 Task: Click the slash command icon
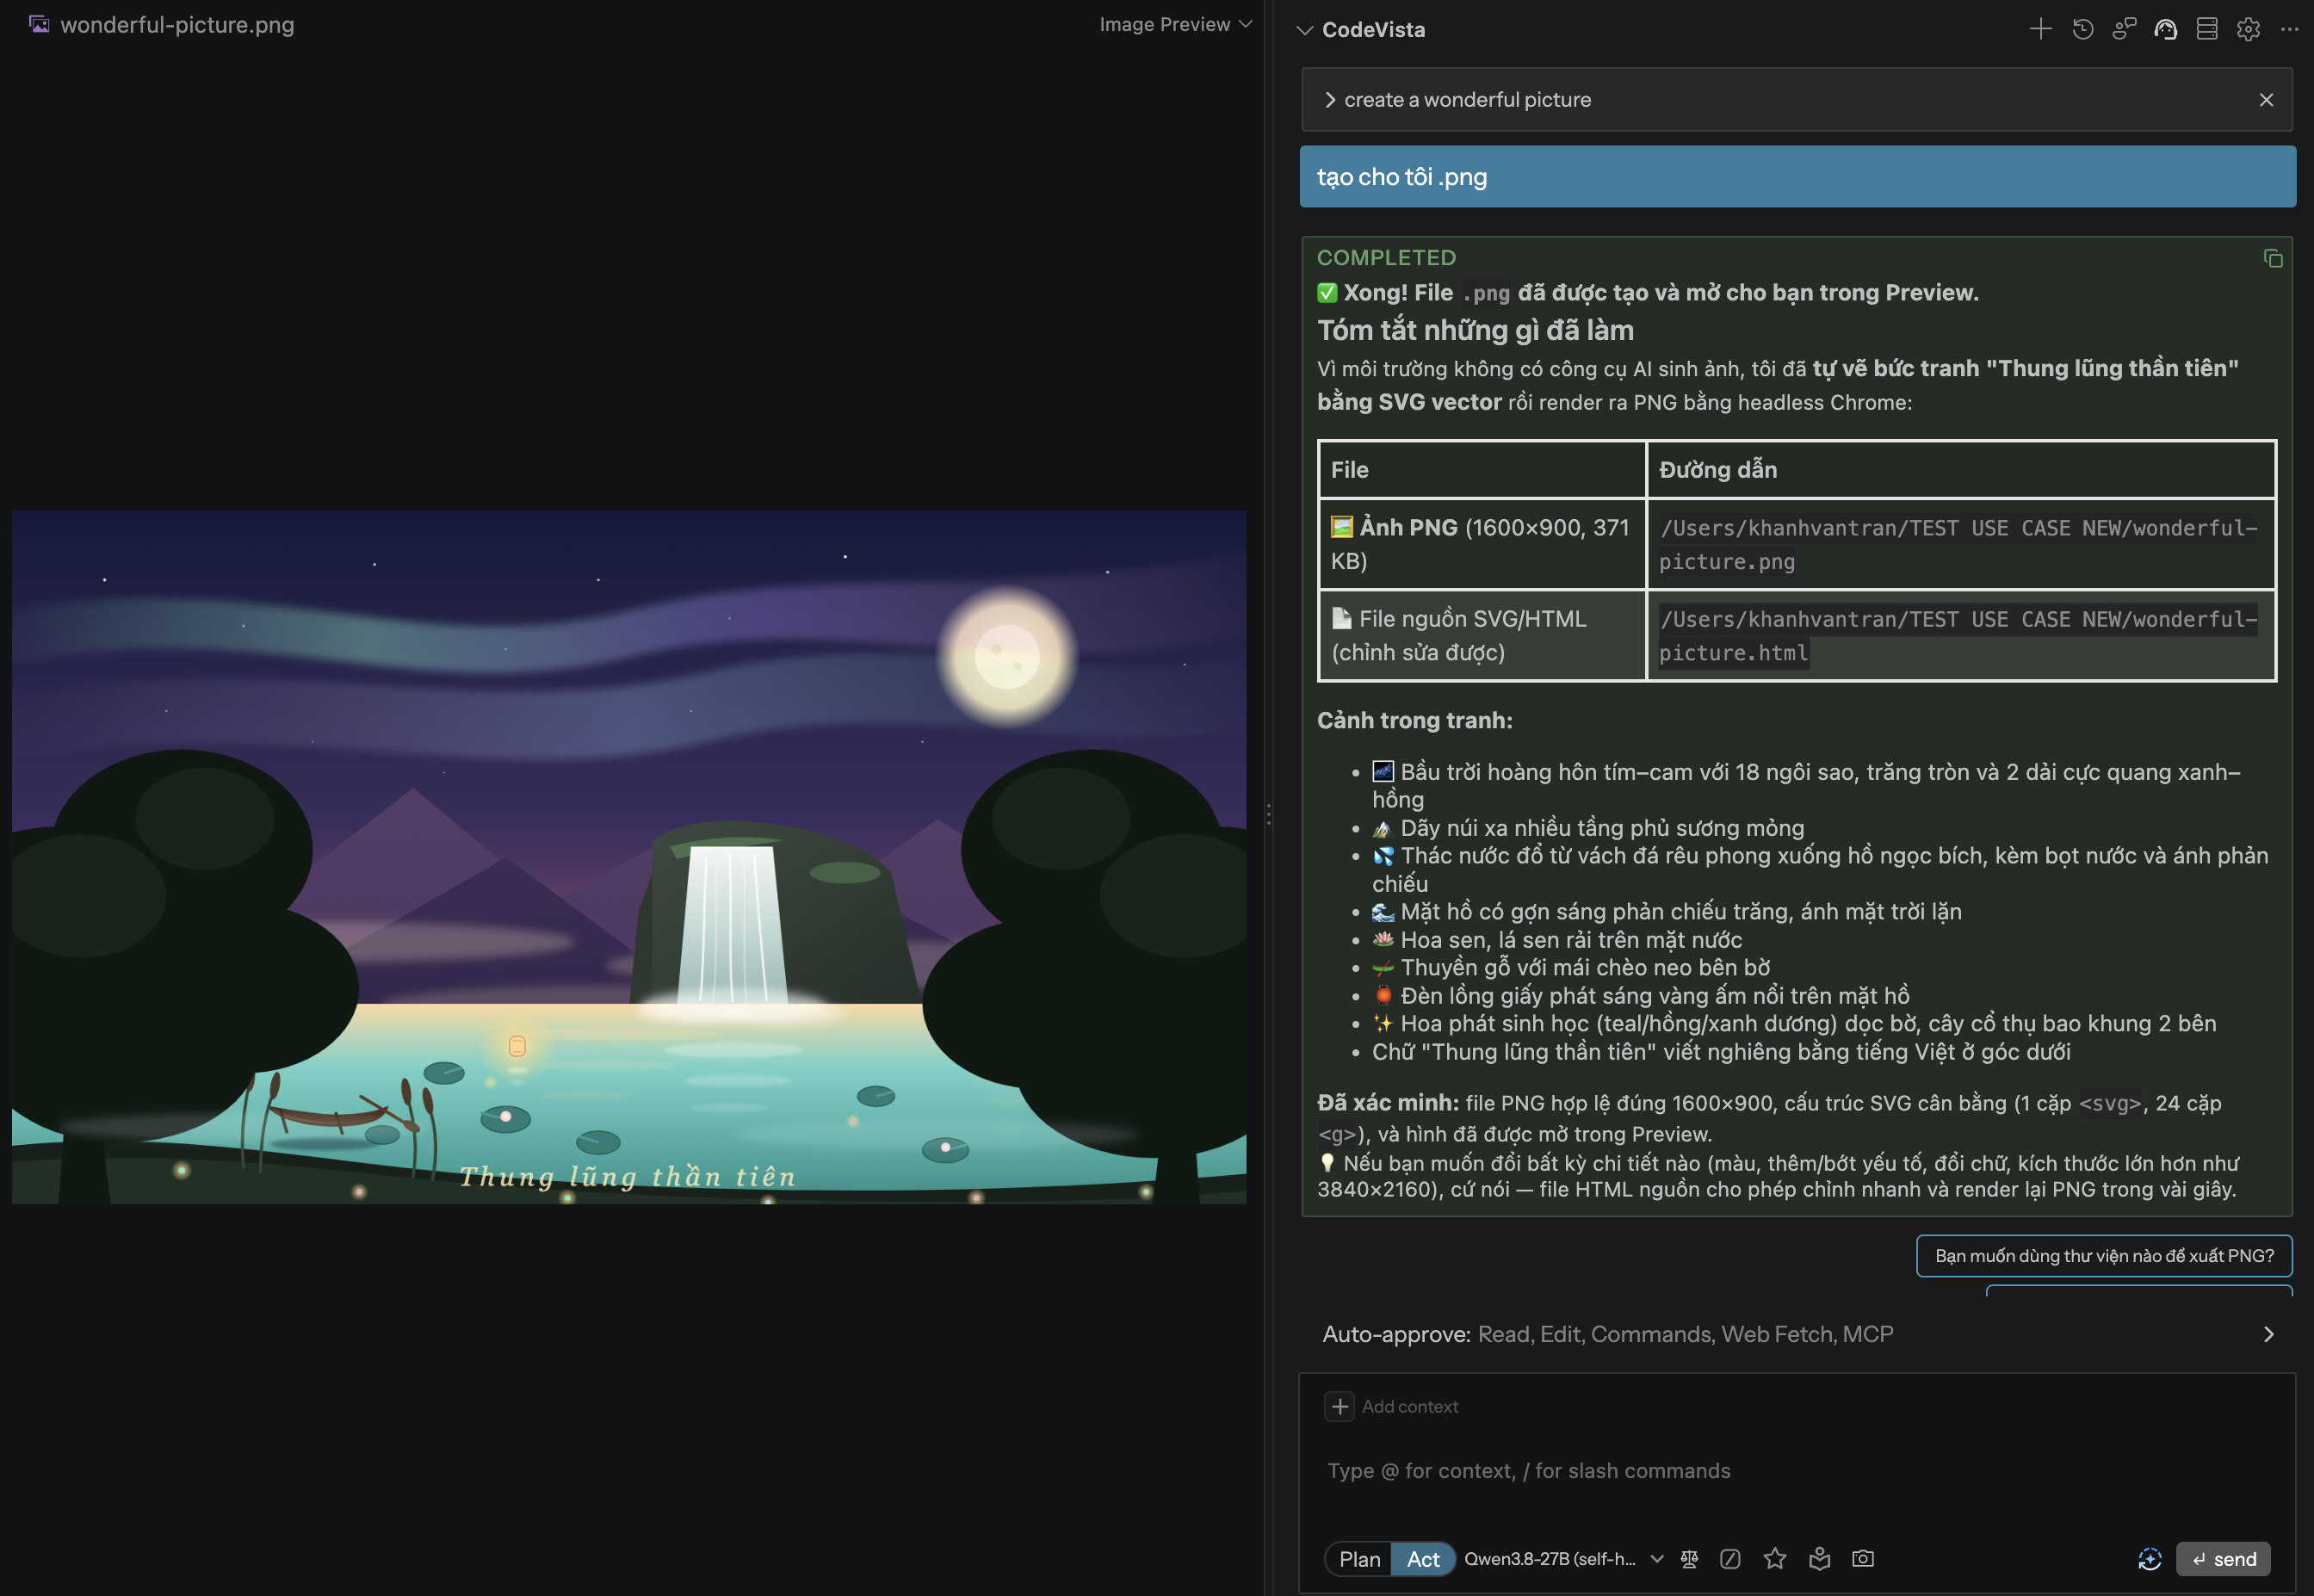tap(1730, 1558)
